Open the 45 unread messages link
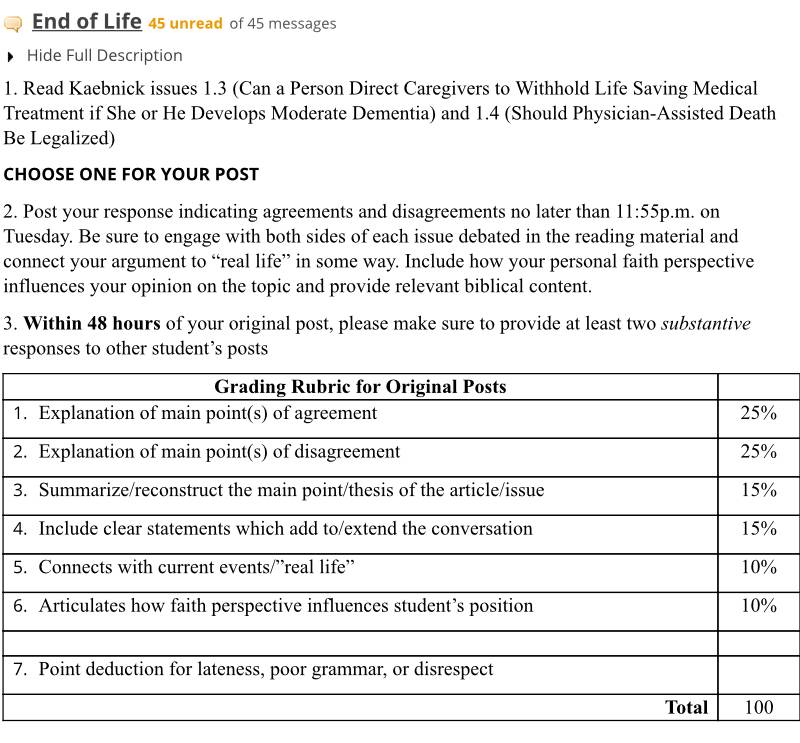This screenshot has height=743, width=800. pos(185,23)
